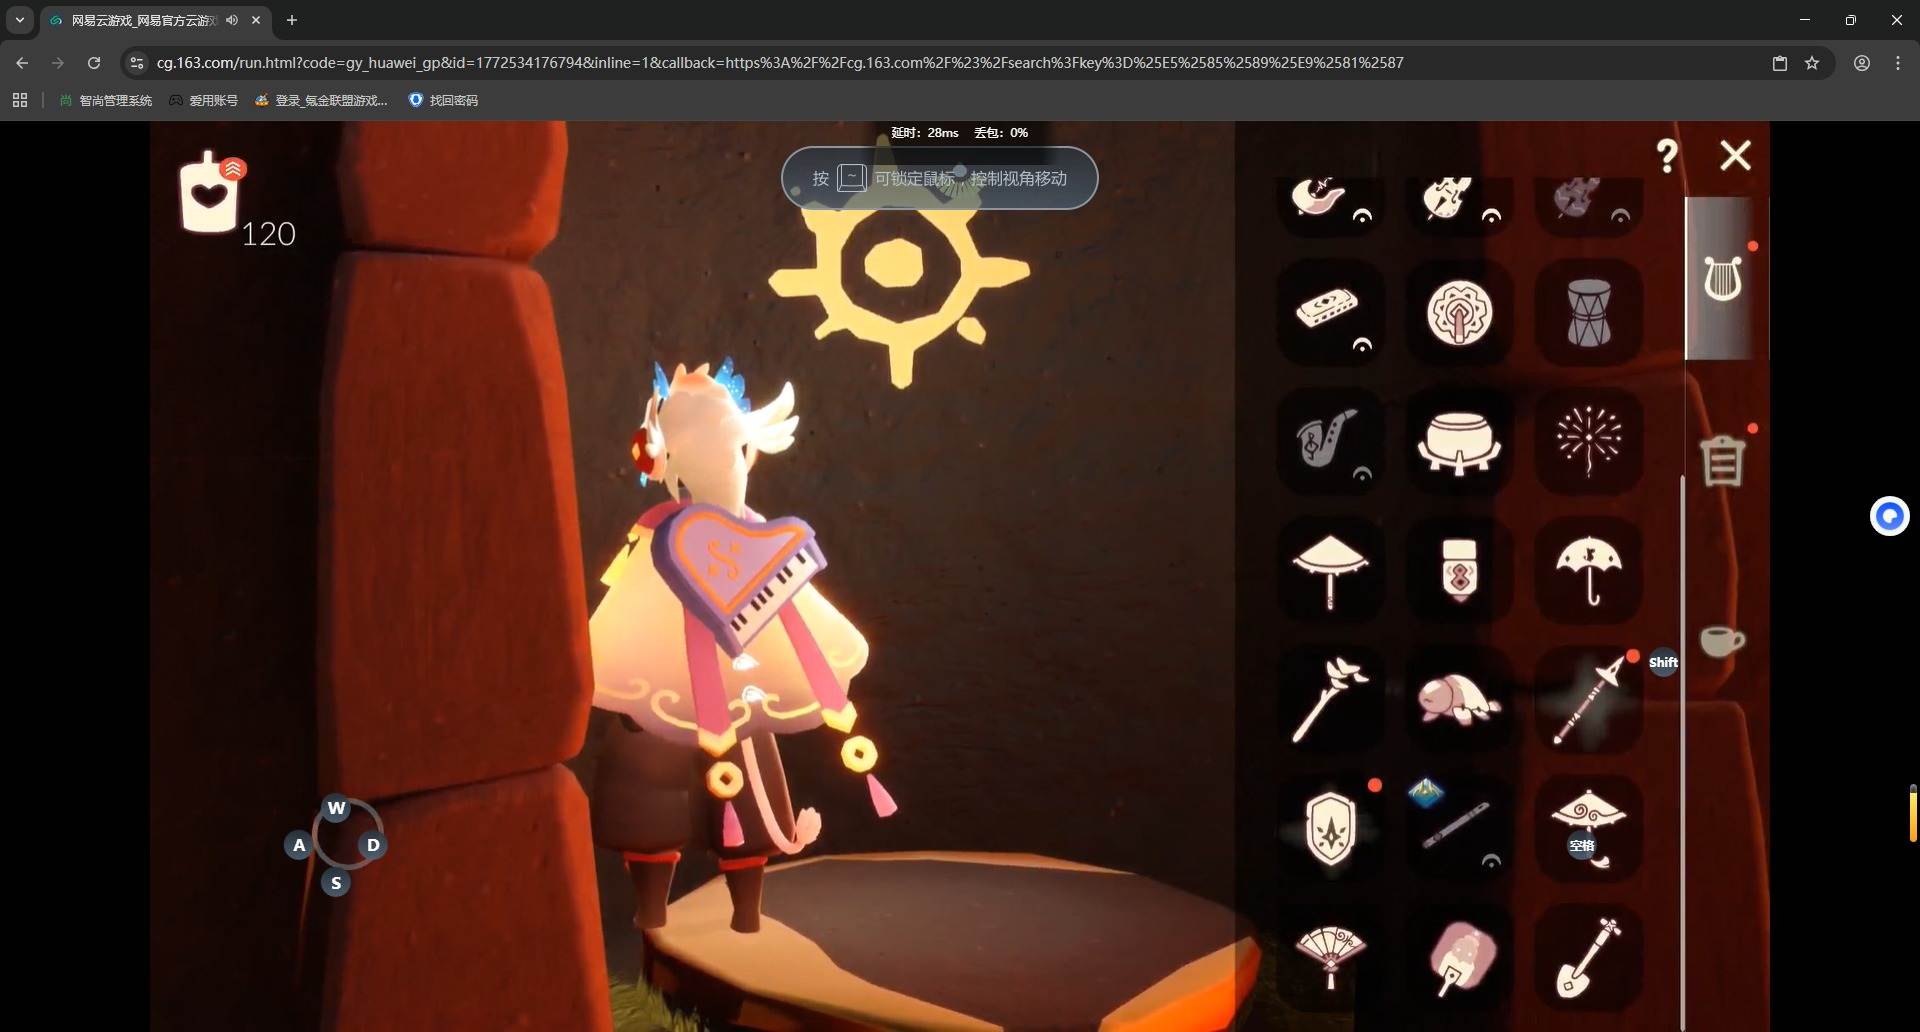
Task: Click the Shift key hint badge
Action: 1663,662
